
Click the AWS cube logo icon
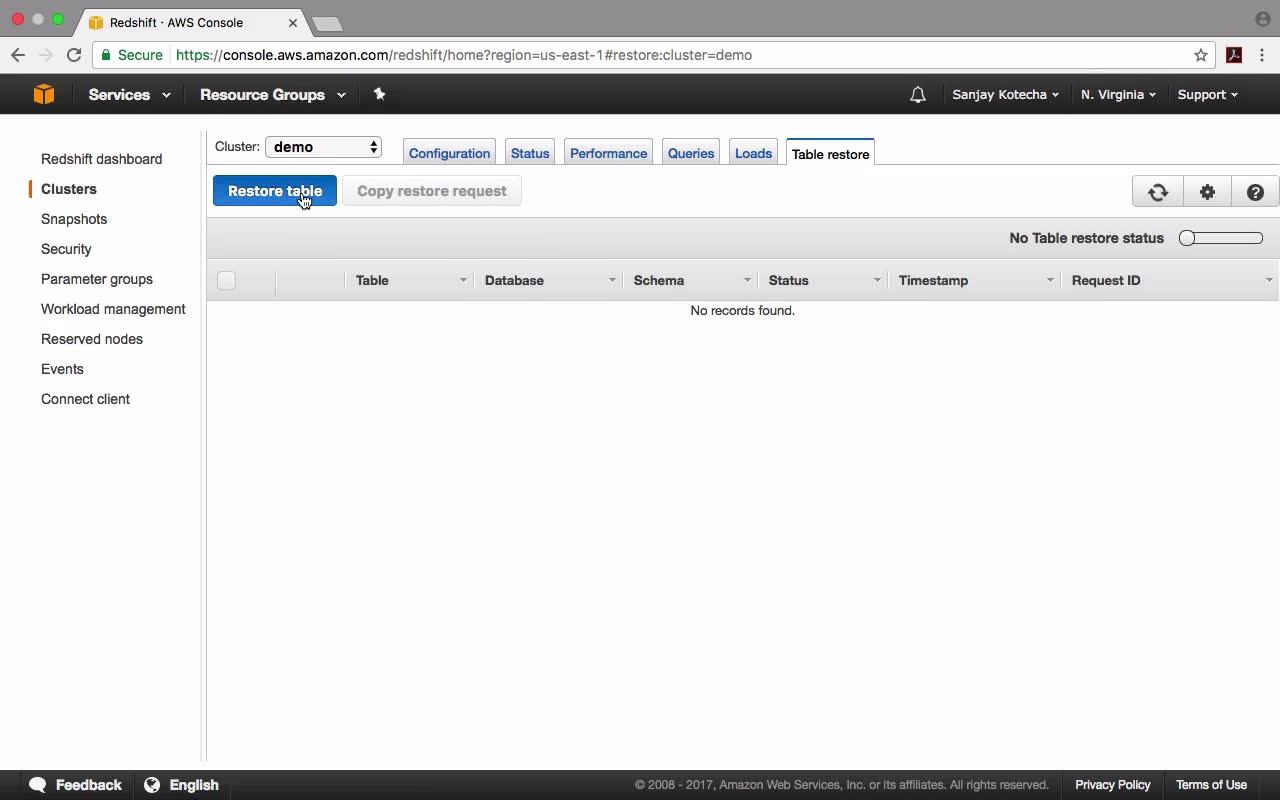point(44,94)
